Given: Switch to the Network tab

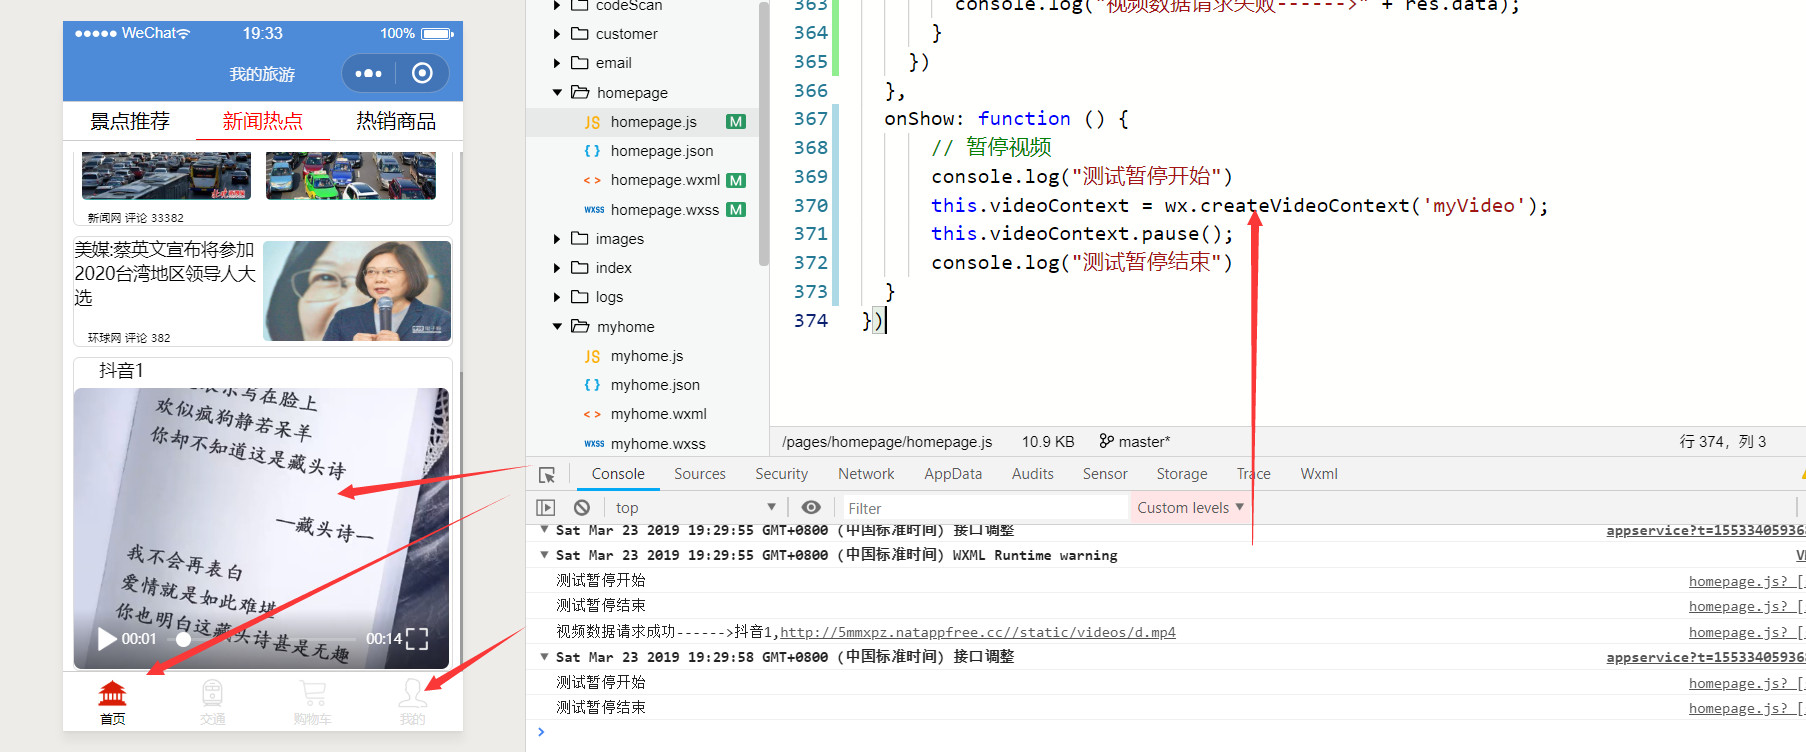Looking at the screenshot, I should click(x=866, y=474).
